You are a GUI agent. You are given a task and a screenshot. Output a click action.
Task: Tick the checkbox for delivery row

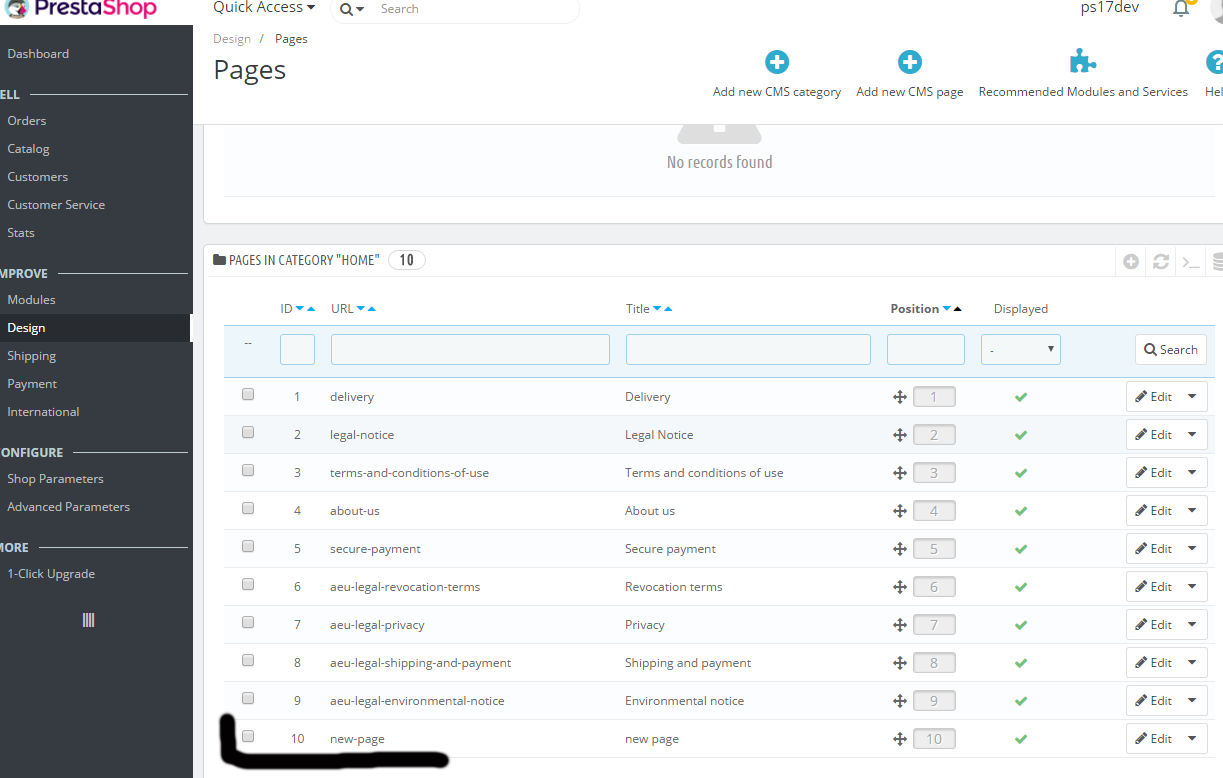coord(248,394)
